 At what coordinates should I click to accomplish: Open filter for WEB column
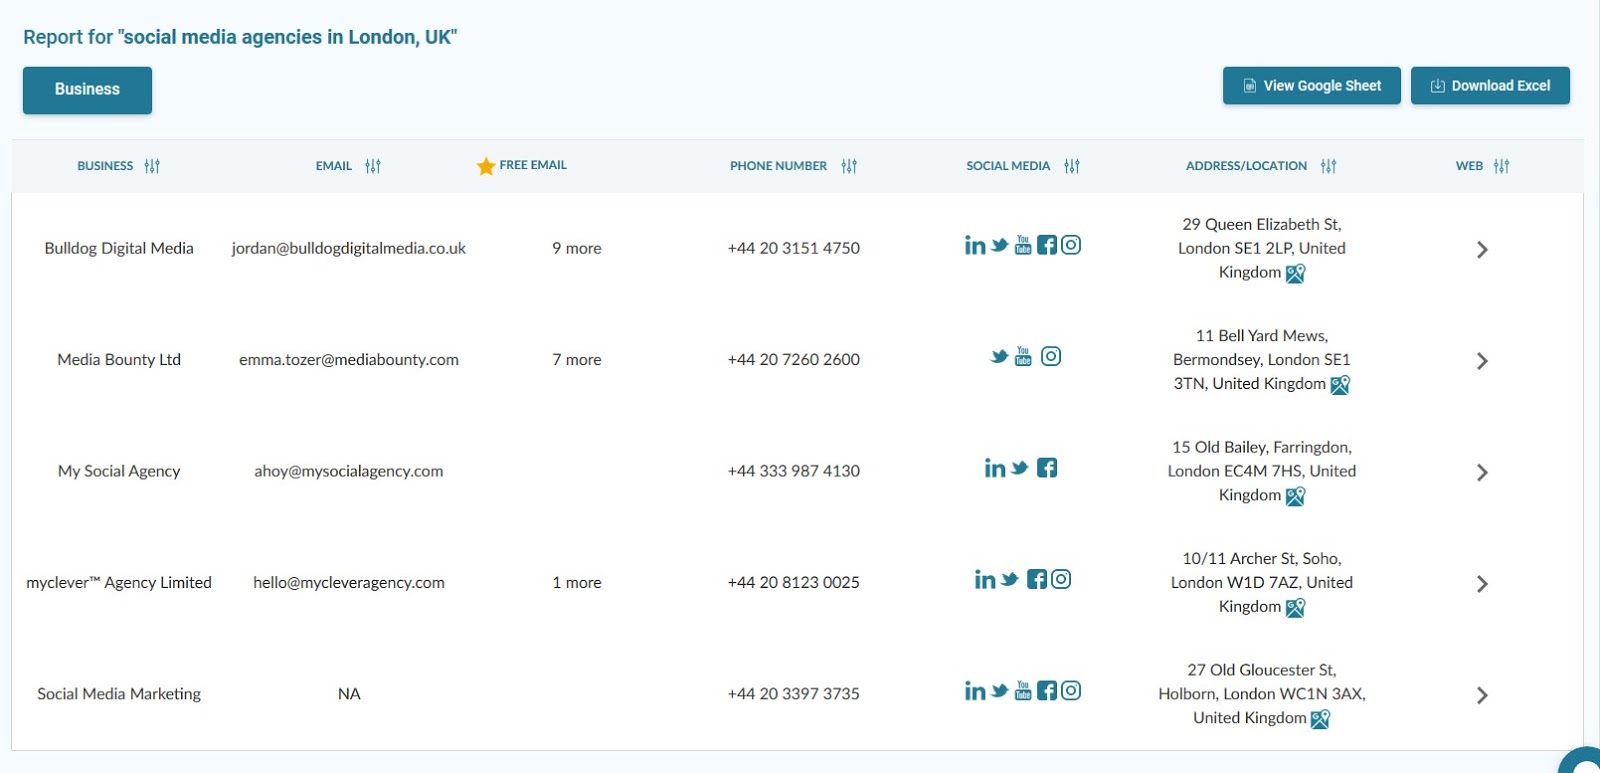pyautogui.click(x=1501, y=166)
